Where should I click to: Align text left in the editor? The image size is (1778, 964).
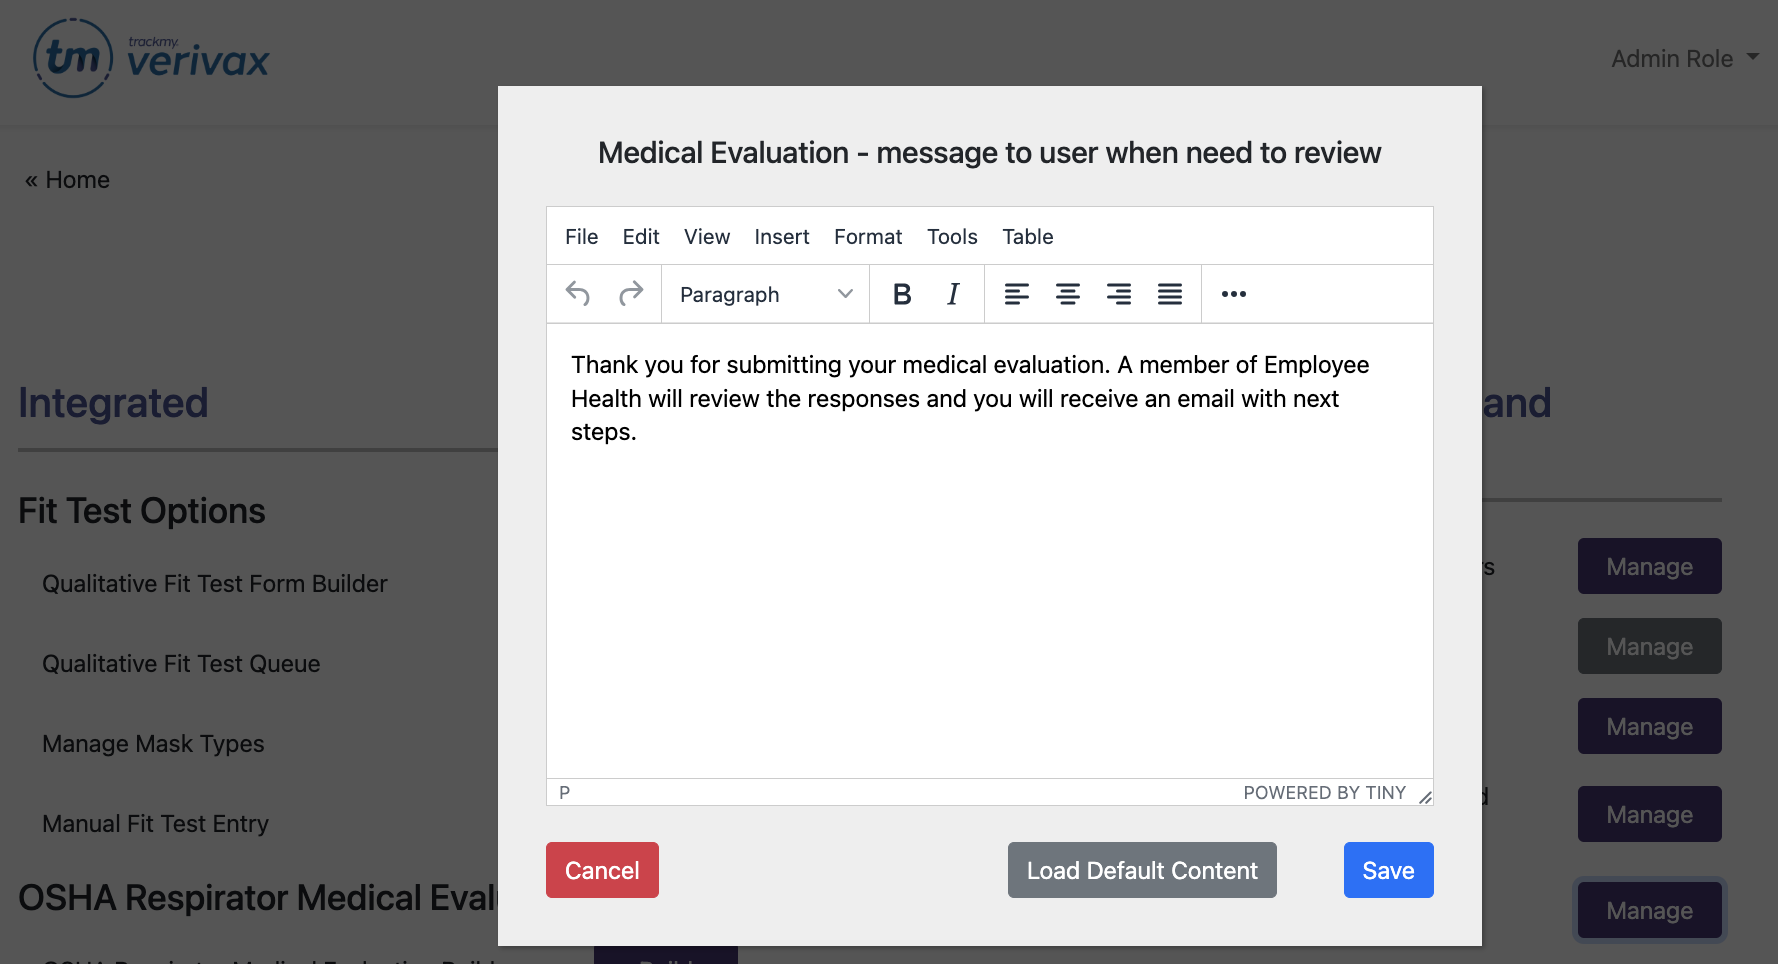coord(1016,294)
